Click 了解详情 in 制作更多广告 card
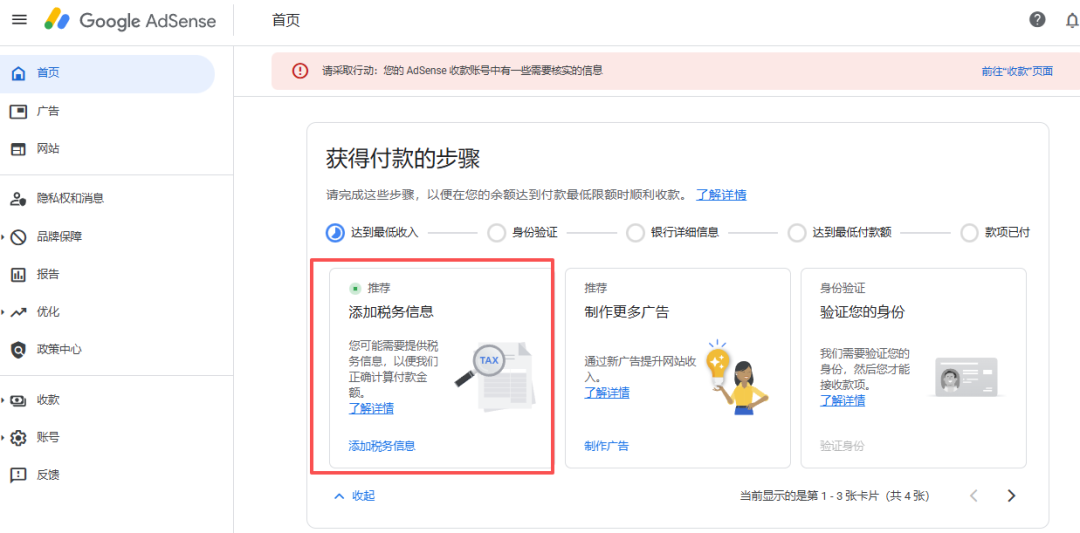Image resolution: width=1080 pixels, height=533 pixels. point(607,393)
